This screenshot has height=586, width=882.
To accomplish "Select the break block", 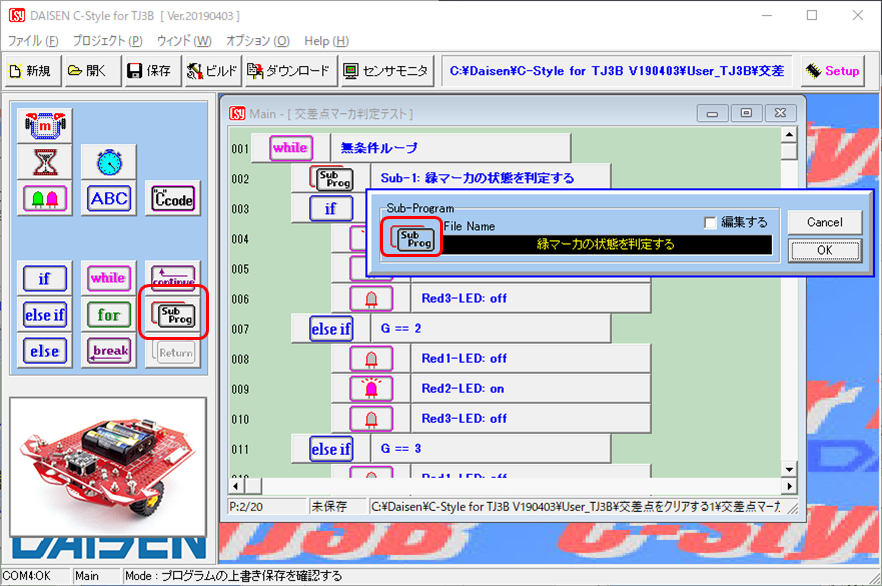I will click(109, 351).
